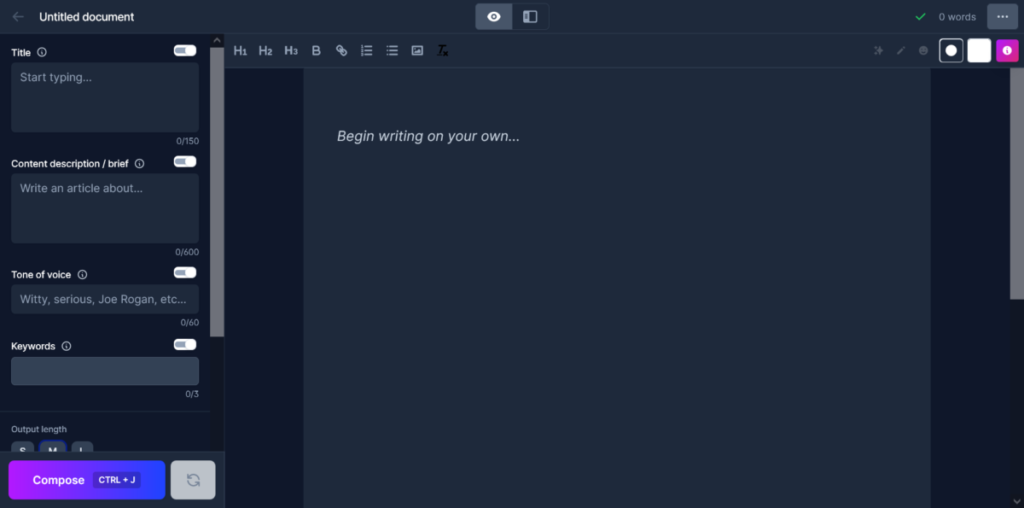Screen dimensions: 1024x508
Task: Click the 'Output length' label
Action: click(39, 429)
